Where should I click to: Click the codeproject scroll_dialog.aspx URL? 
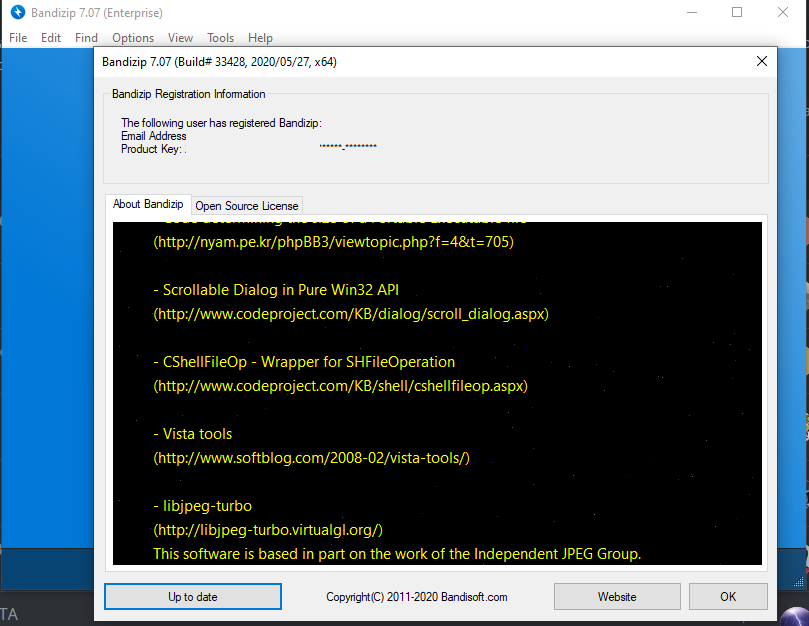351,314
